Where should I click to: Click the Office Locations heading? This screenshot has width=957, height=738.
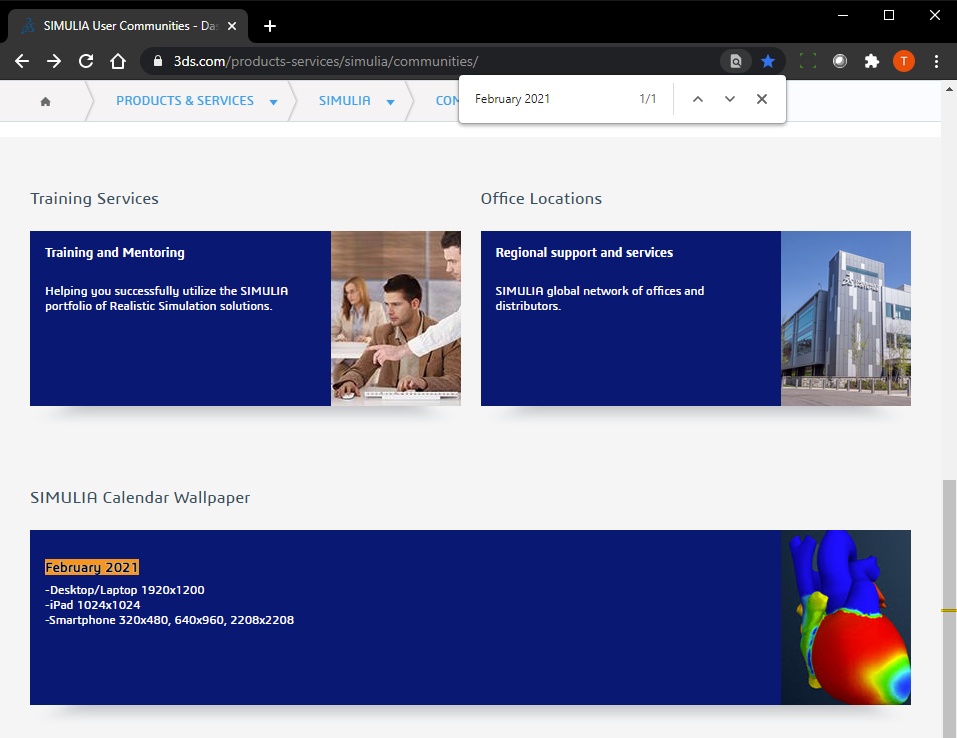tap(541, 198)
